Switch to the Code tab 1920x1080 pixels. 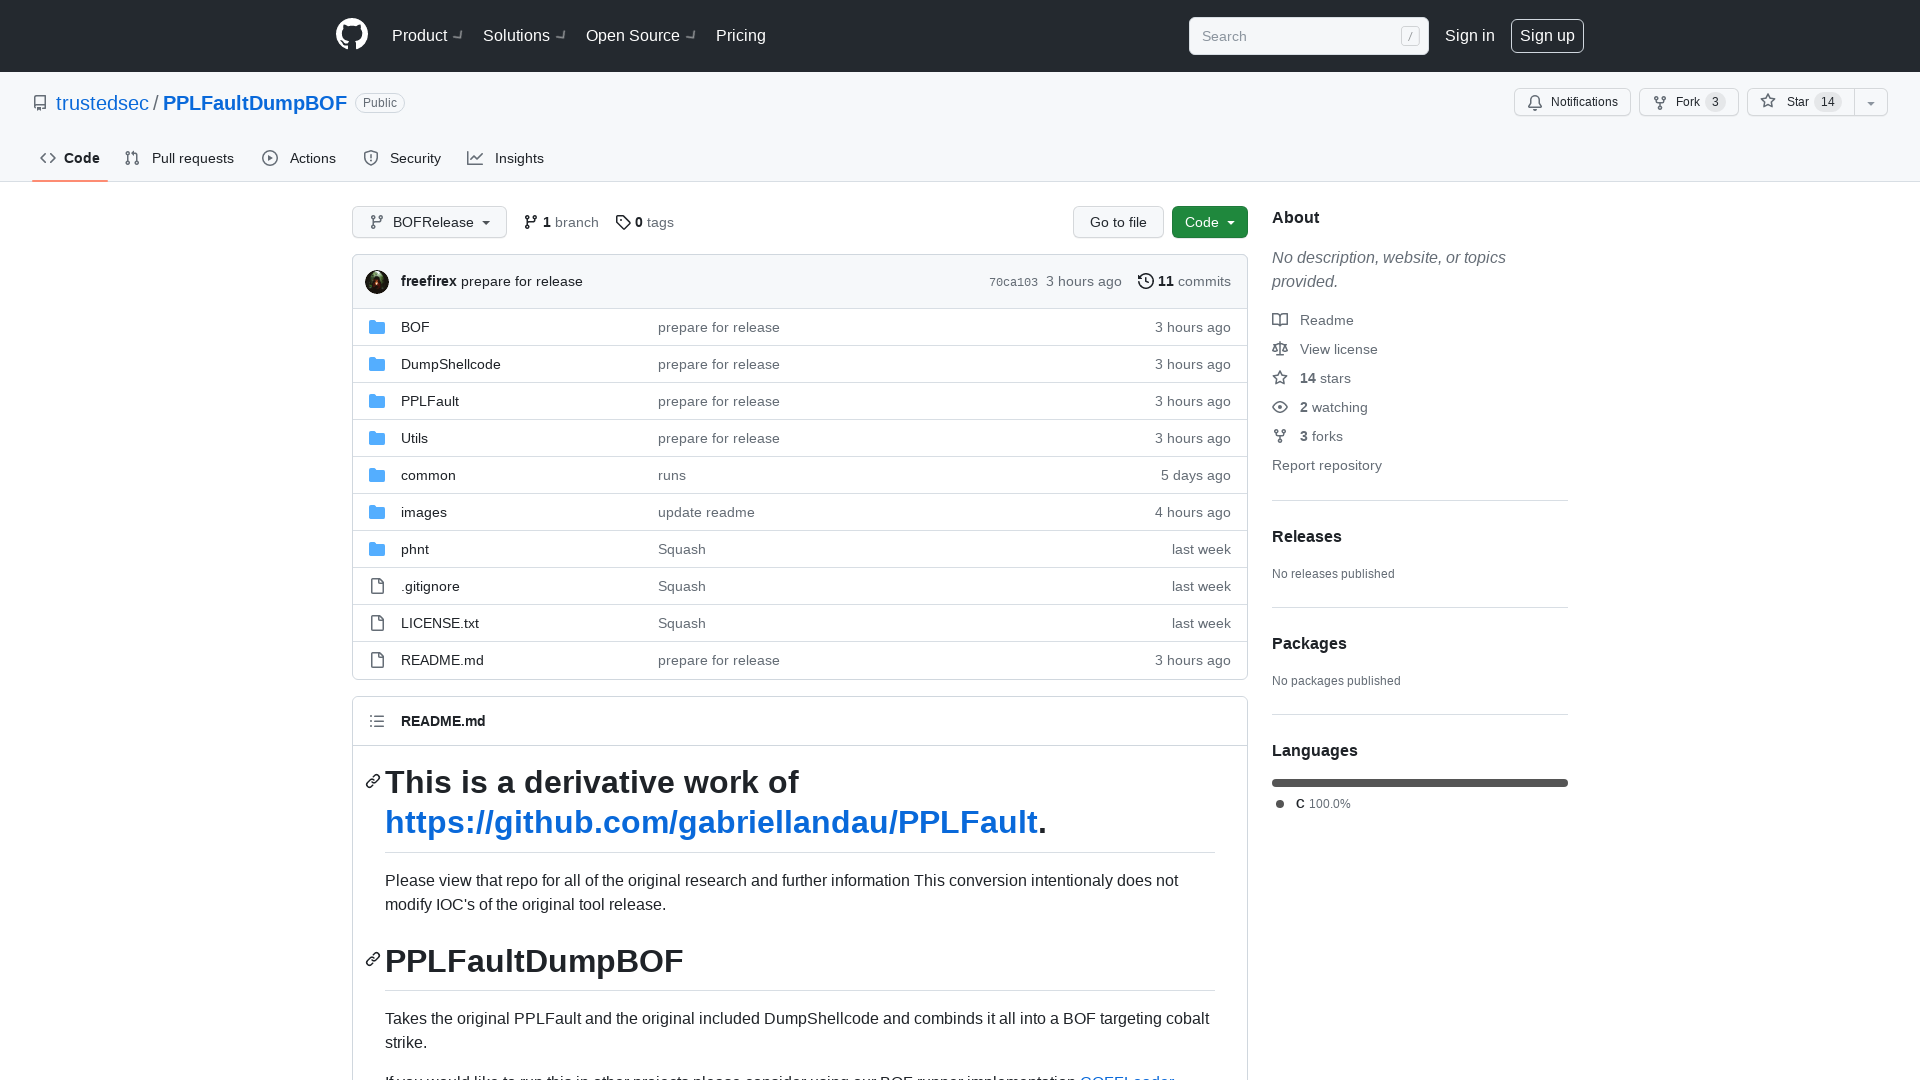70,158
